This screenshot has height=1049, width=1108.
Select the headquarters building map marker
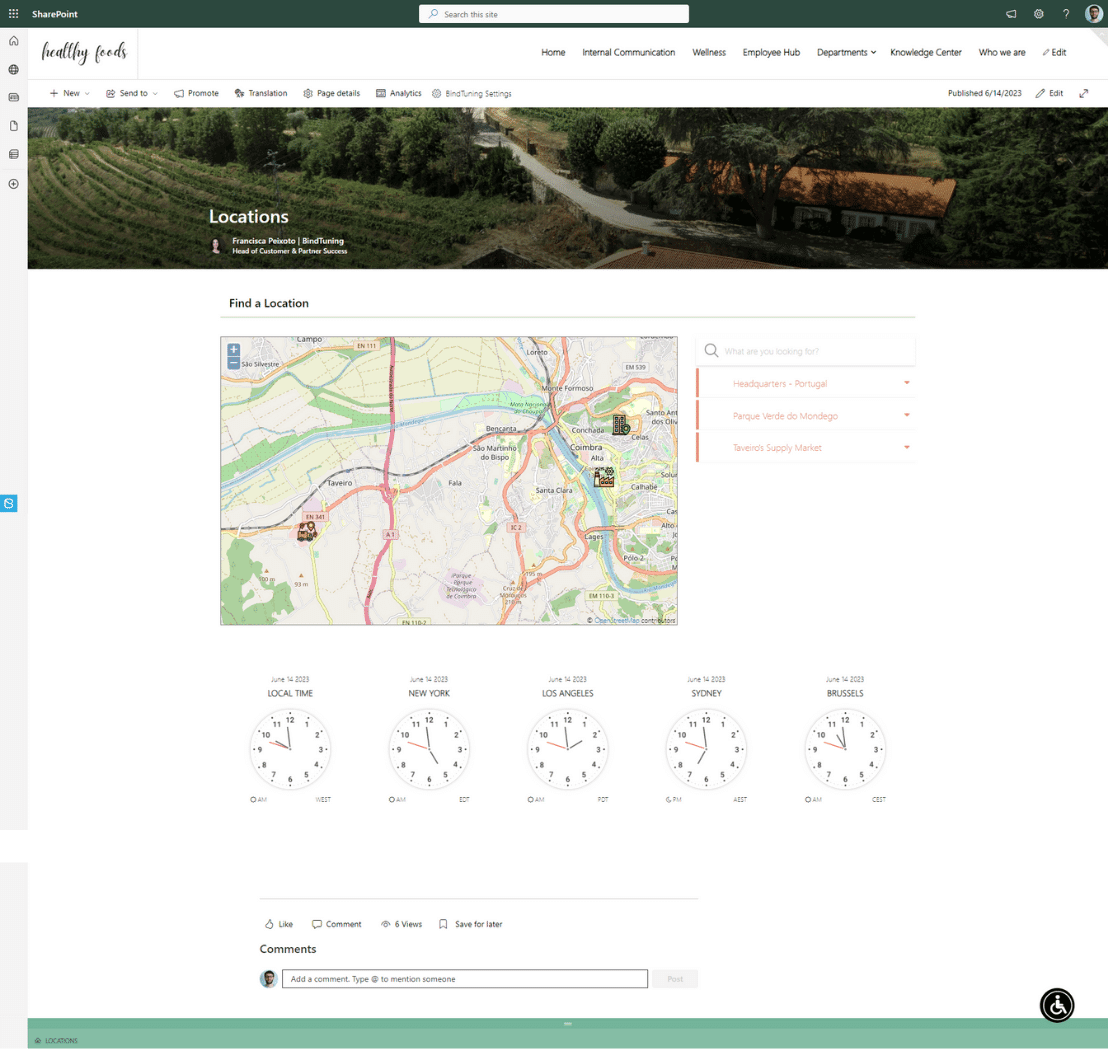click(x=620, y=425)
